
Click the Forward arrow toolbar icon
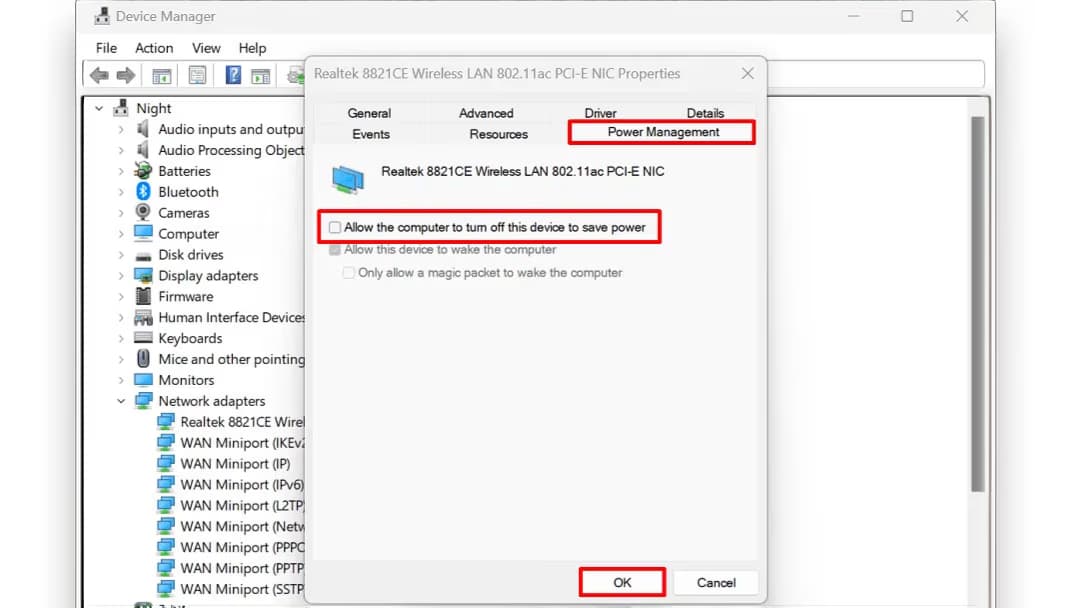[x=125, y=75]
